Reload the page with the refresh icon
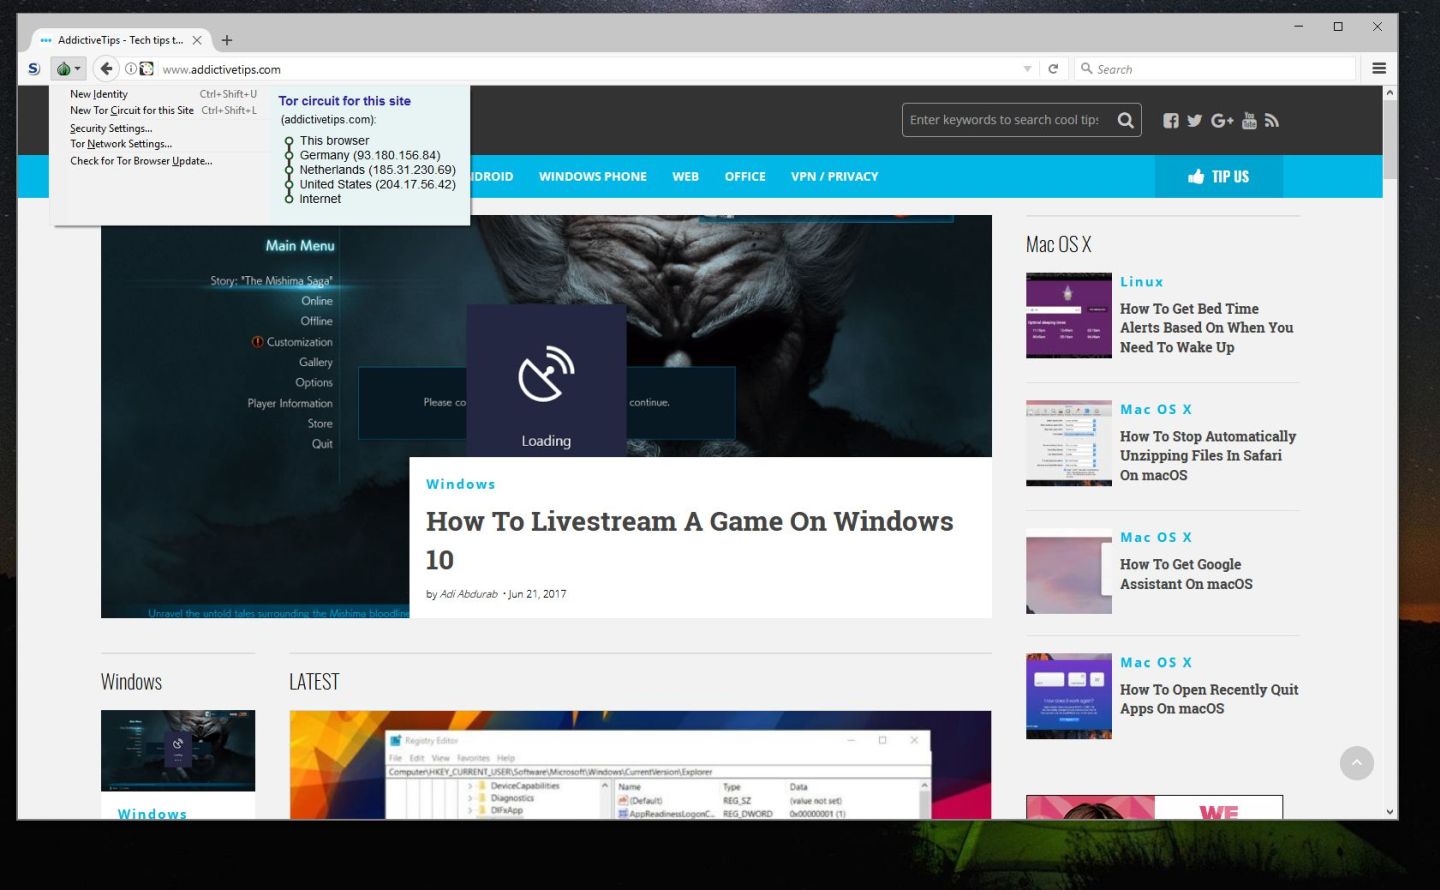This screenshot has width=1440, height=890. (x=1053, y=69)
